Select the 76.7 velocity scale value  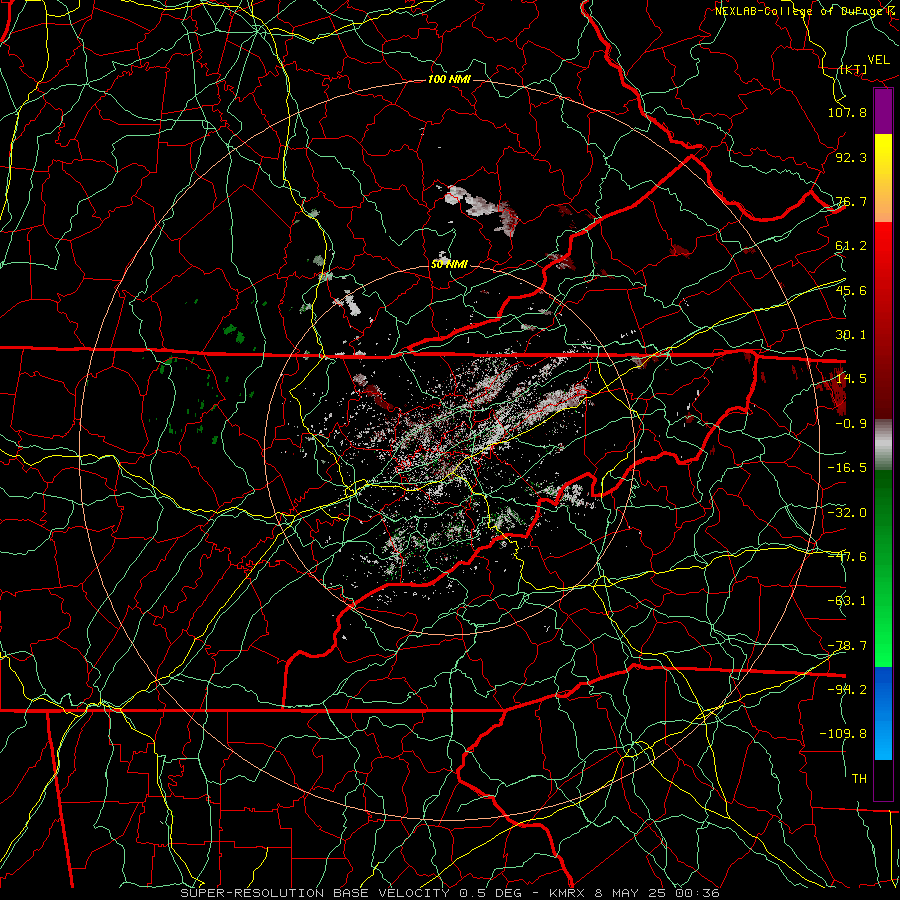point(851,201)
